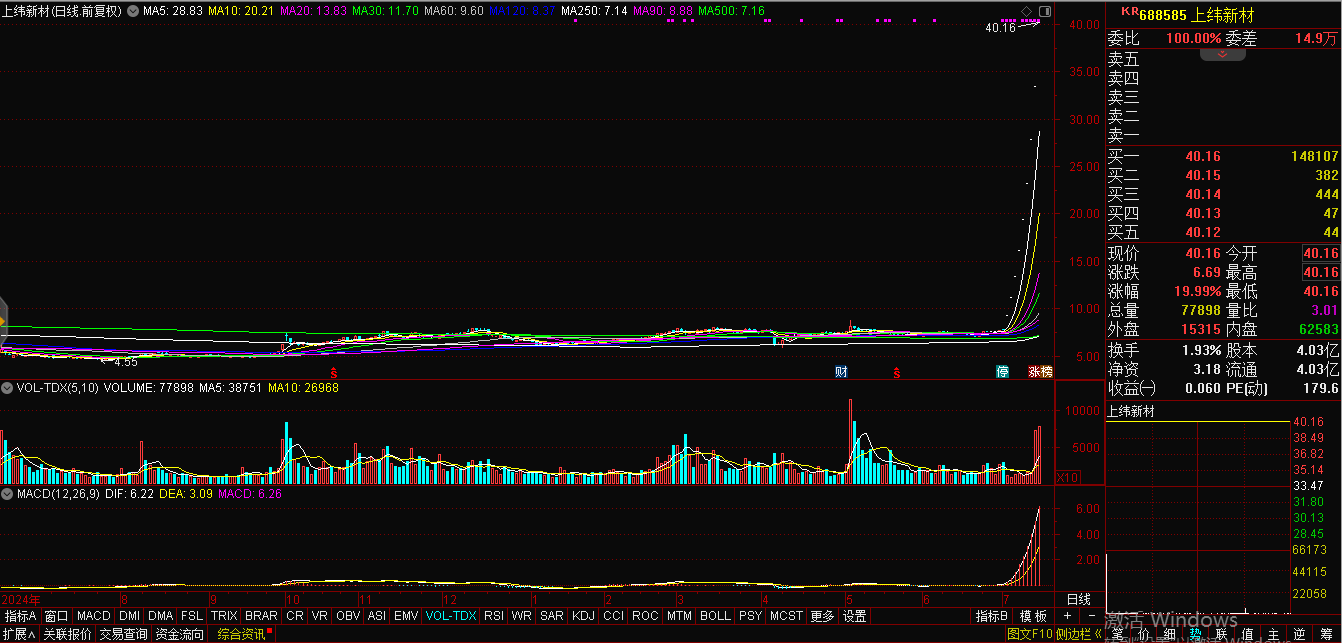
Task: Click the diamond marker icon above the chart
Action: pos(1027,11)
